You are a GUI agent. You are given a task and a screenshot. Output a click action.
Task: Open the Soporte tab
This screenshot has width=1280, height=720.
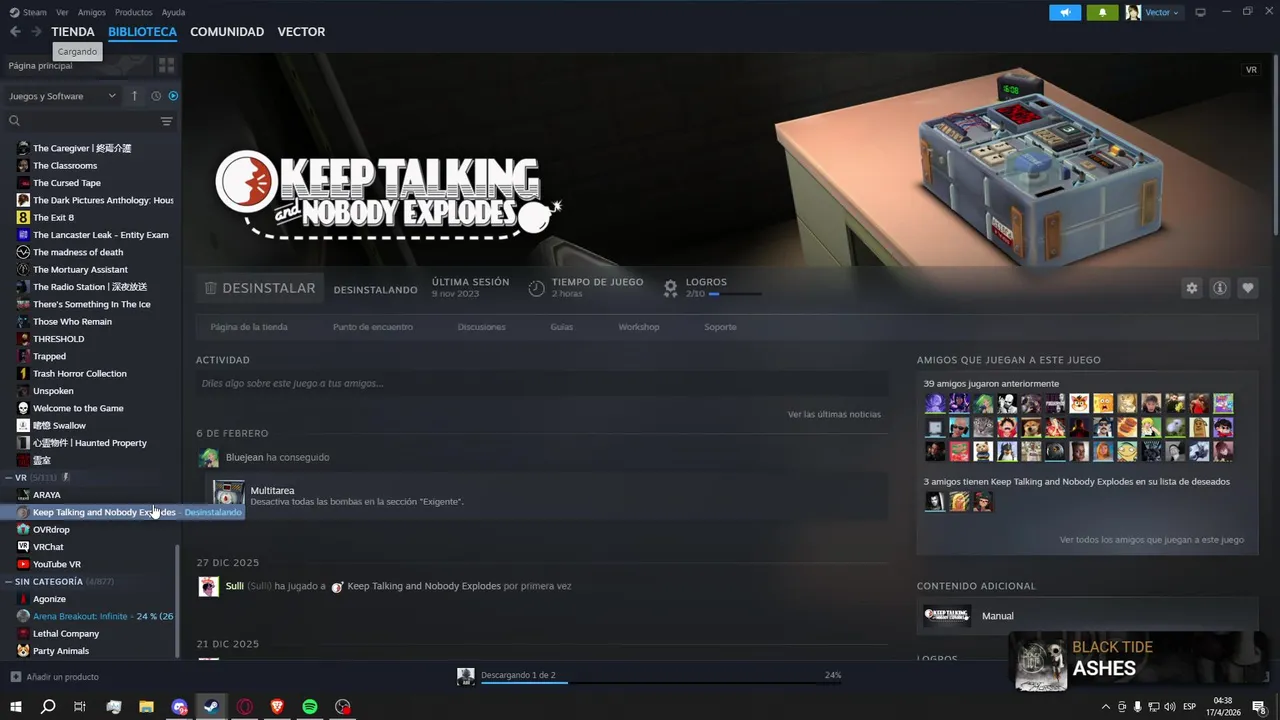tap(720, 327)
